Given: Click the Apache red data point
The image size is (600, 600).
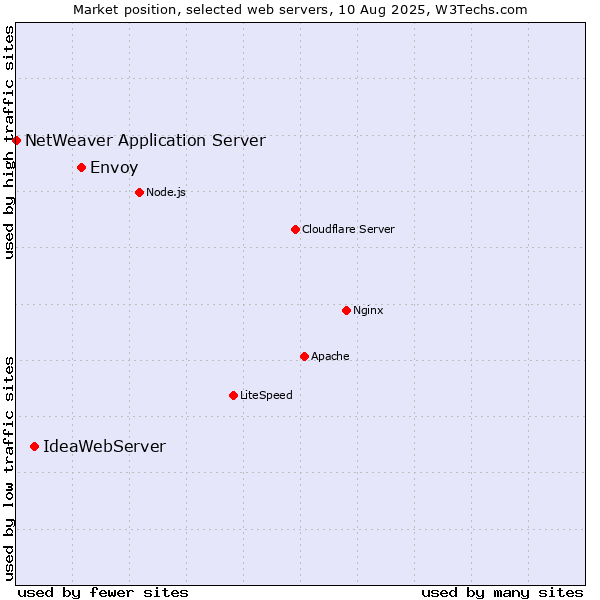Looking at the screenshot, I should [x=304, y=357].
